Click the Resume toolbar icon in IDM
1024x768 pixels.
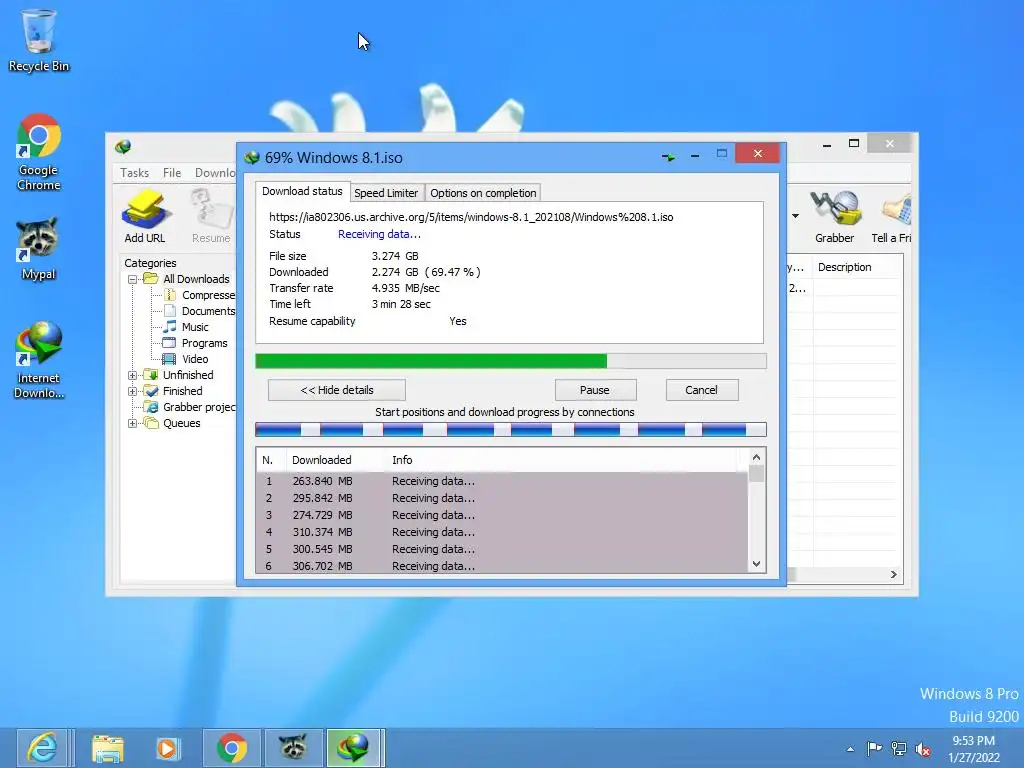tap(211, 216)
